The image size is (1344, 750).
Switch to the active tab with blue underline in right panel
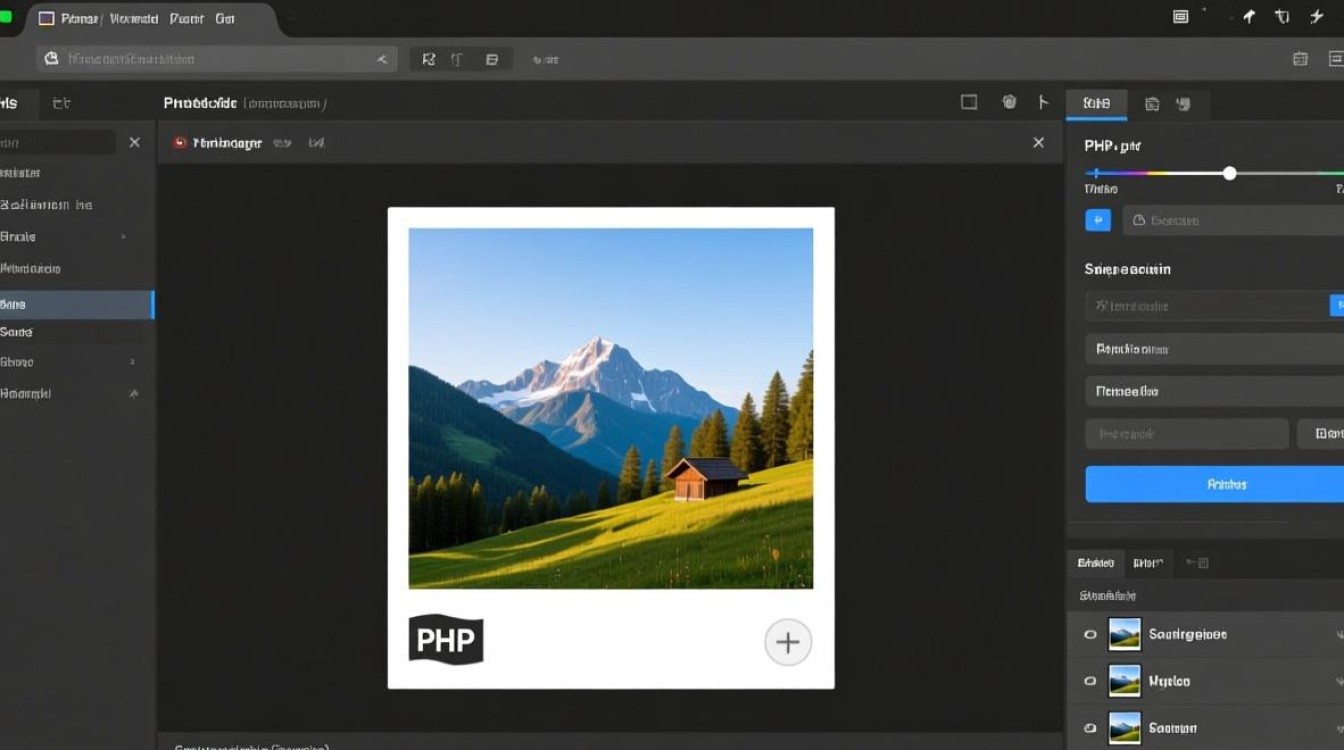[1096, 103]
